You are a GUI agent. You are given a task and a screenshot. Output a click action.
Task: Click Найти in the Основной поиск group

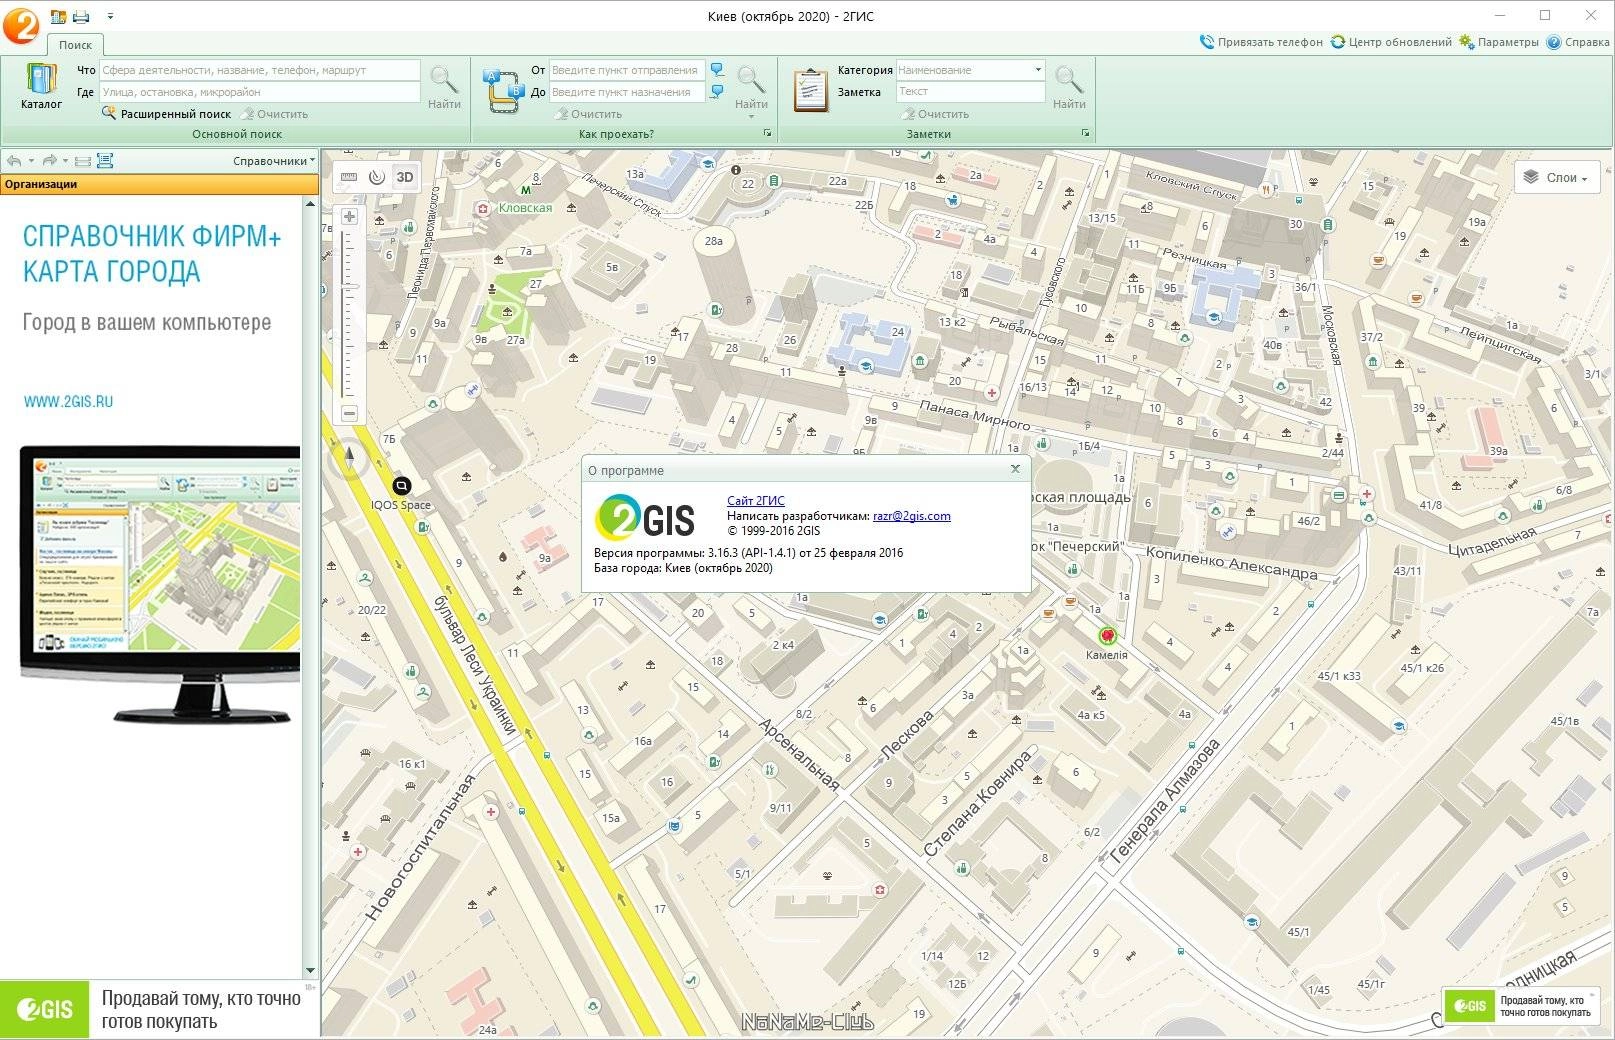(x=444, y=87)
